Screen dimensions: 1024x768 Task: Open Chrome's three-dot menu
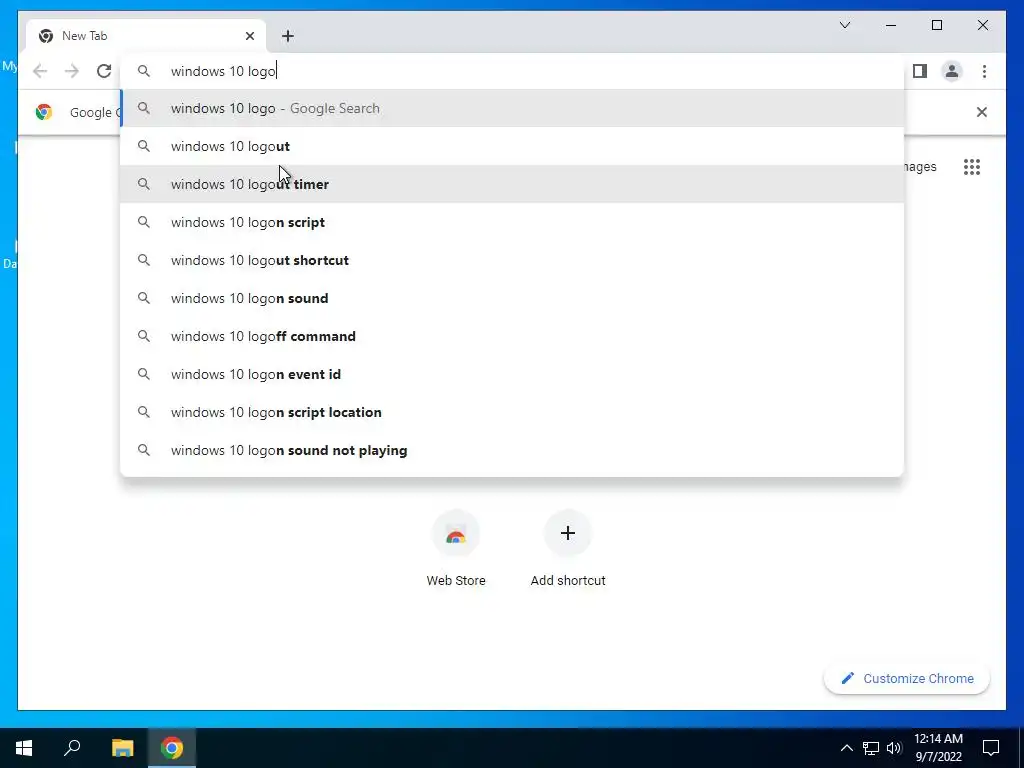[984, 71]
